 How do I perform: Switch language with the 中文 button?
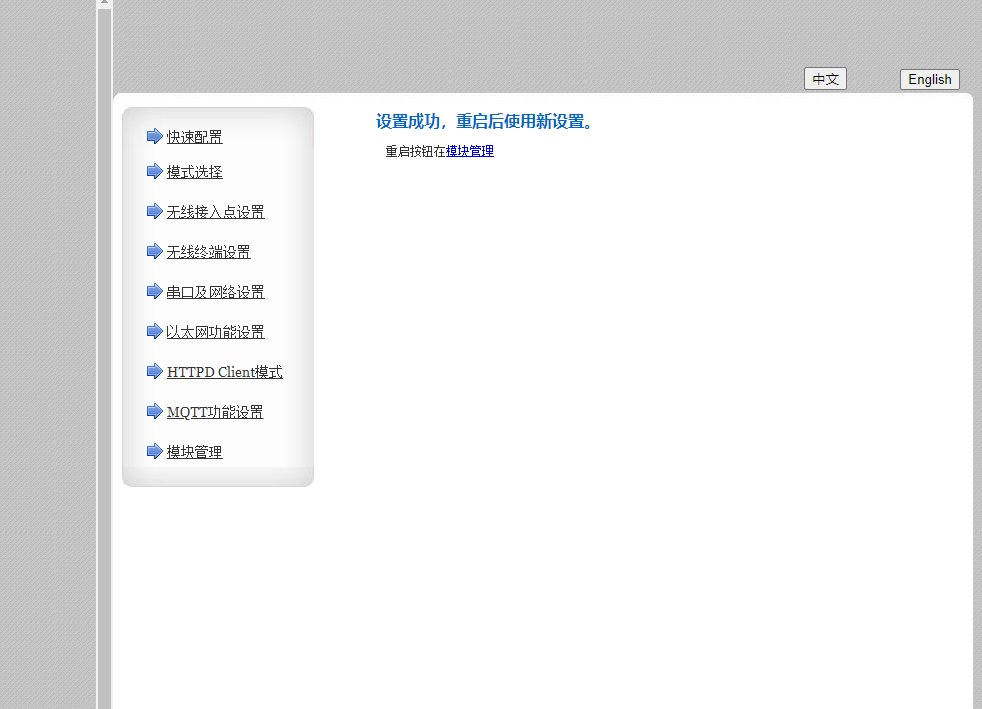825,79
